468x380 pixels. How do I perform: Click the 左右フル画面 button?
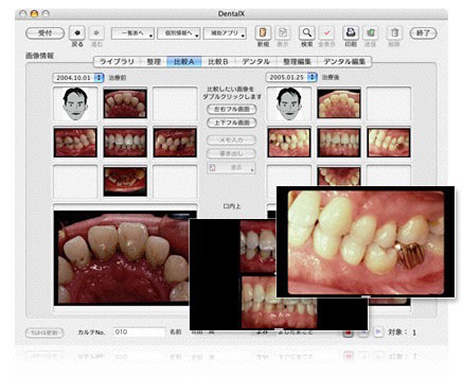click(x=232, y=109)
